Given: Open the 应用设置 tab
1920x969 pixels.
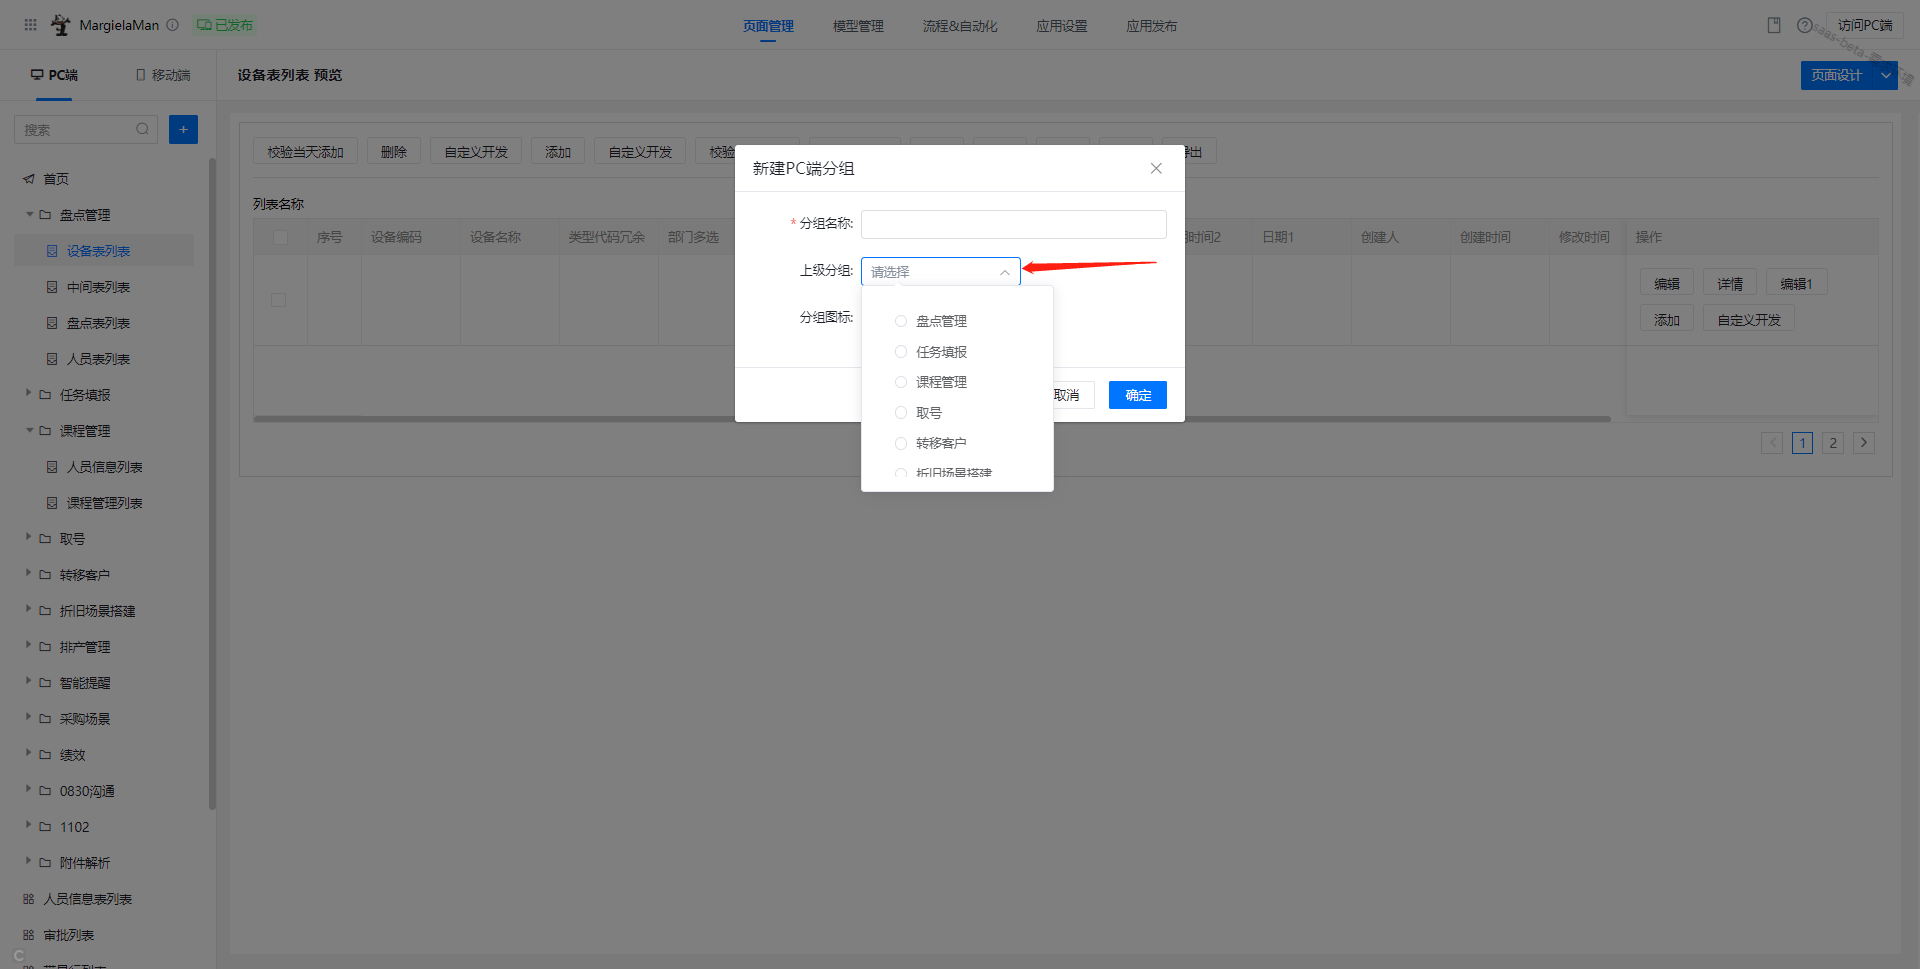Looking at the screenshot, I should coord(1062,26).
